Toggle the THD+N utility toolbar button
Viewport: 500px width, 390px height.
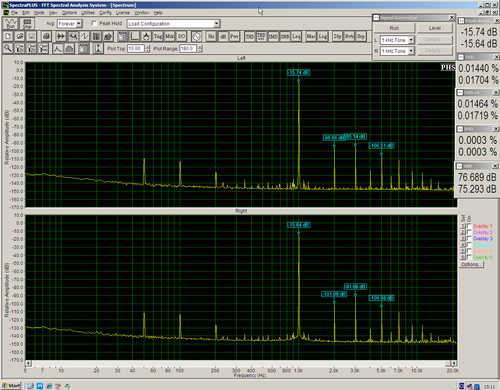click(261, 36)
